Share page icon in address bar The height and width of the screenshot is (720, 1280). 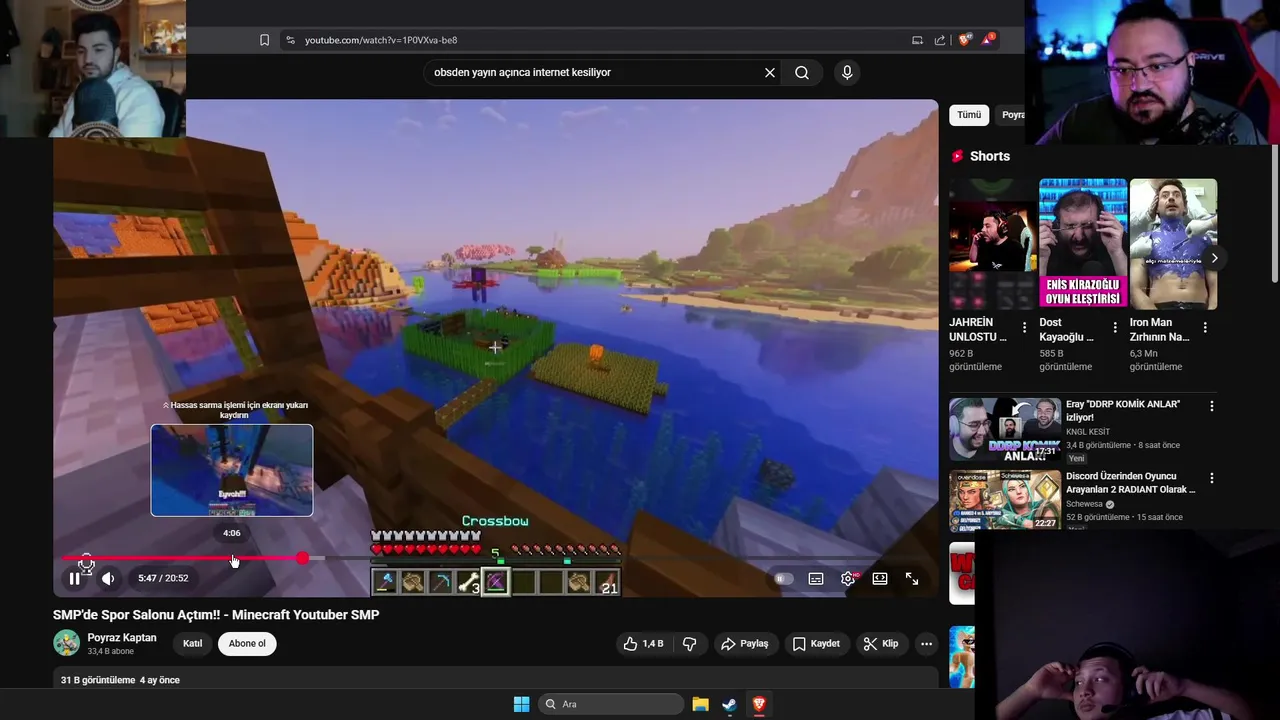coord(940,40)
